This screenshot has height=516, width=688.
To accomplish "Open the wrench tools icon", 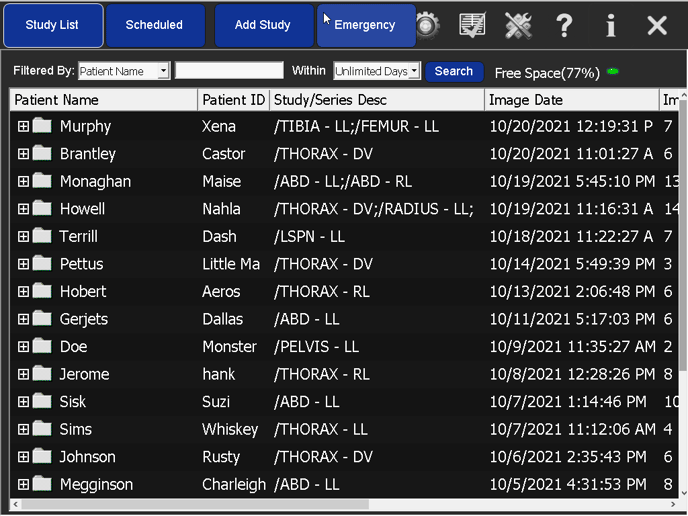I will (x=518, y=25).
